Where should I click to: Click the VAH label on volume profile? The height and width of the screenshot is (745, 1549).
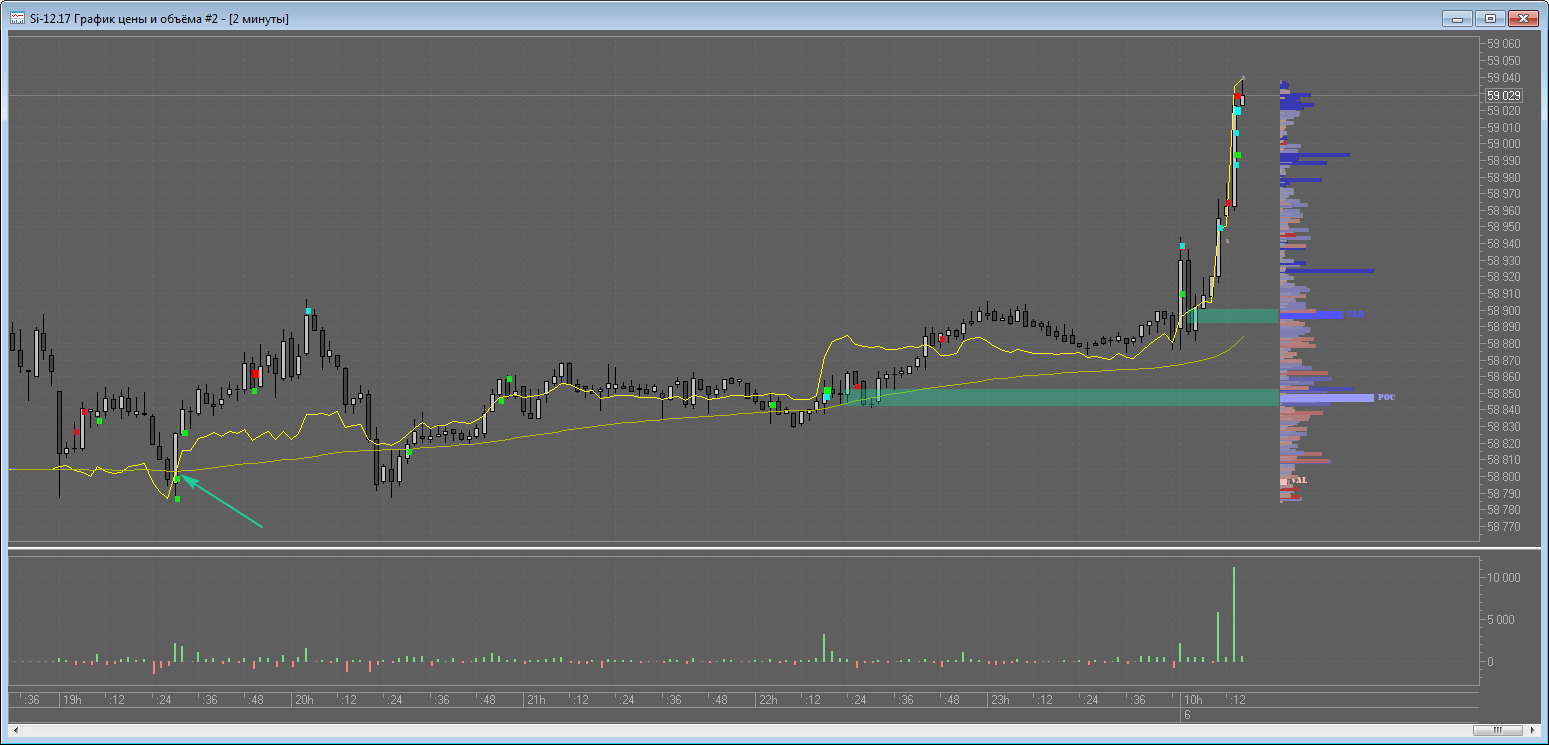pyautogui.click(x=1355, y=314)
